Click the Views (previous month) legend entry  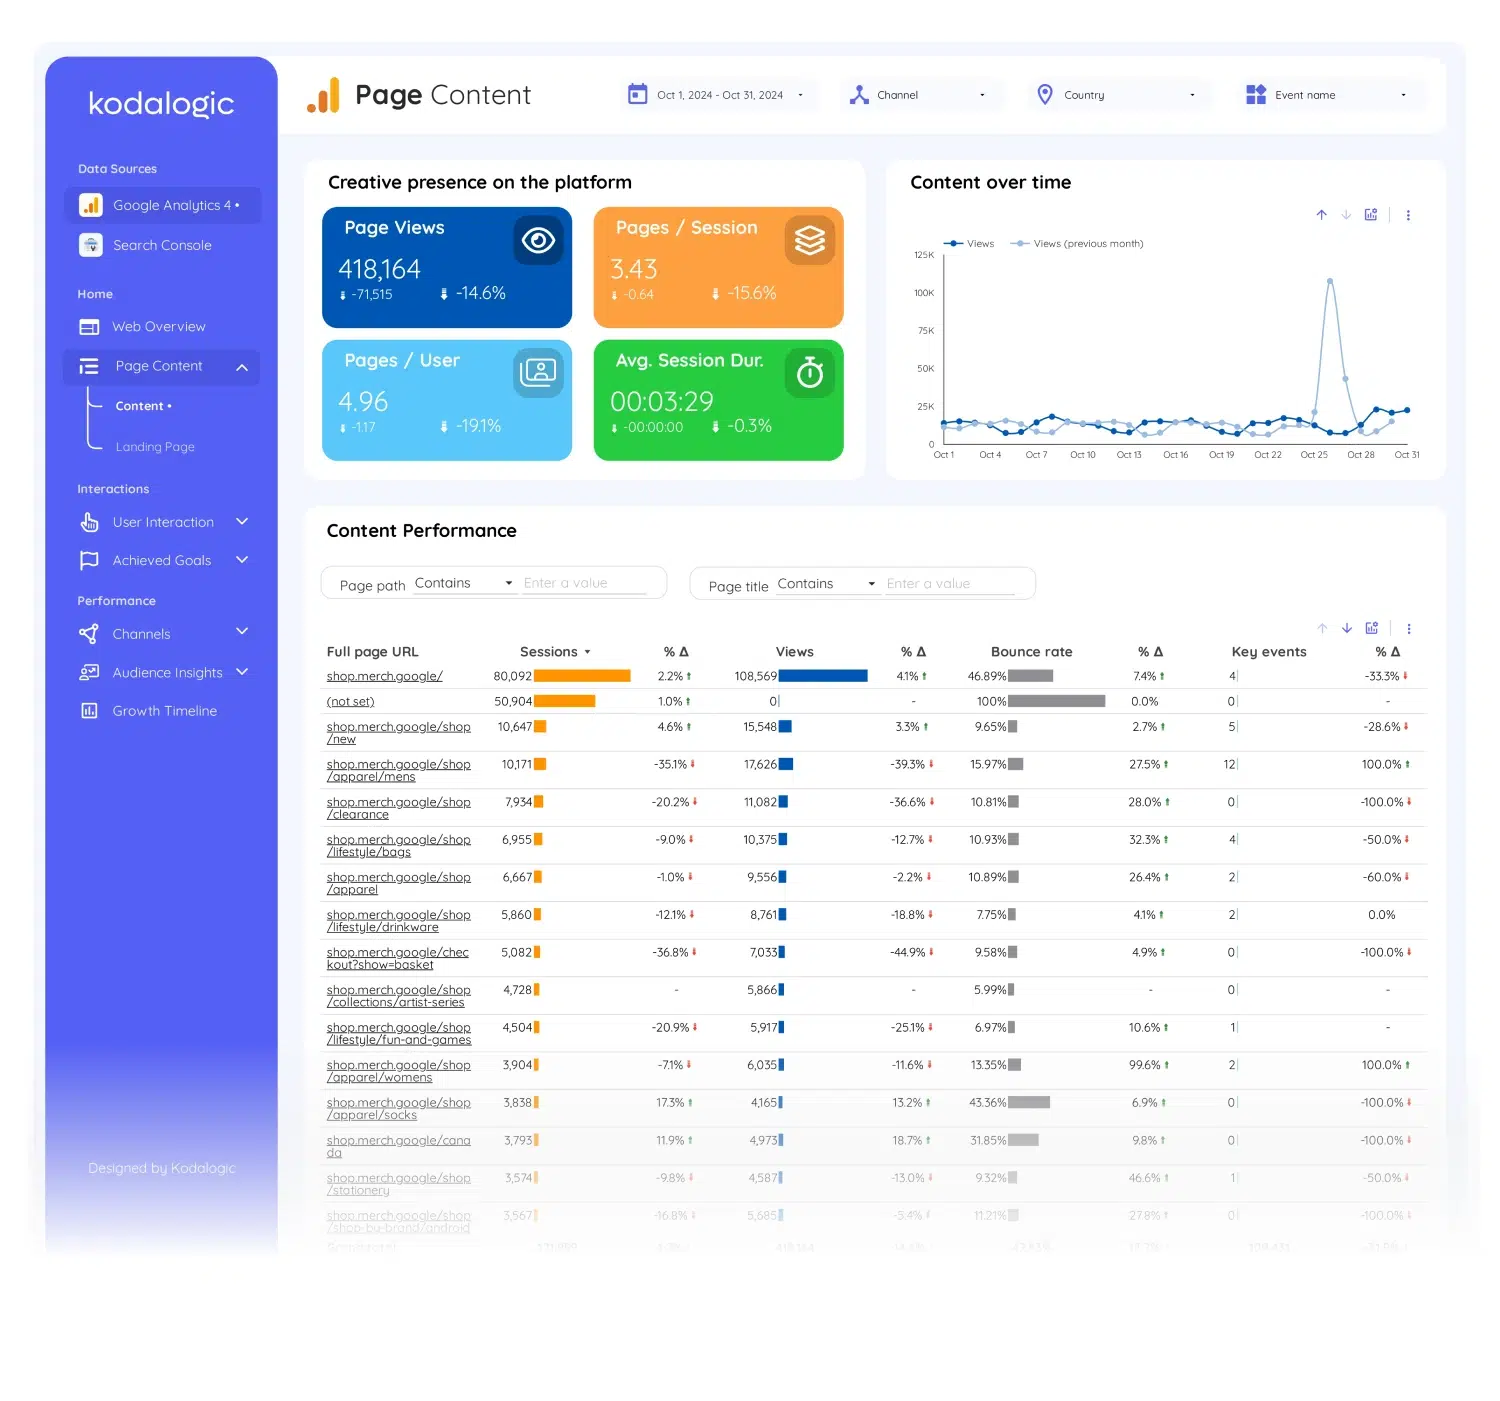click(x=1077, y=243)
